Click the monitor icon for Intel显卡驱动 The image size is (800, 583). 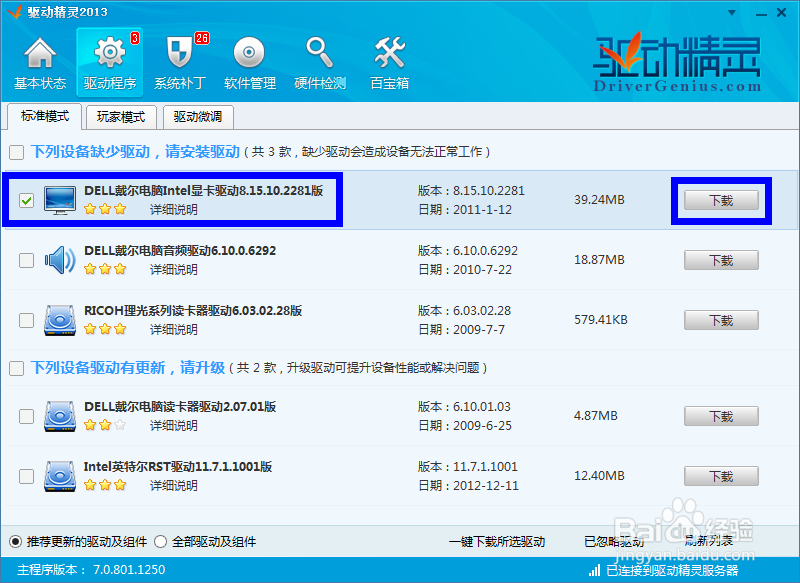60,200
